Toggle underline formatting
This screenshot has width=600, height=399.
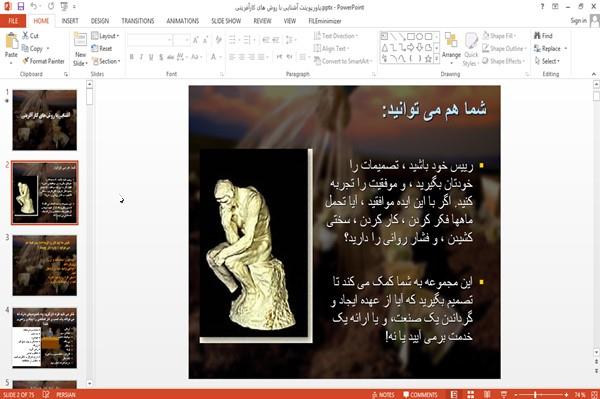click(151, 57)
